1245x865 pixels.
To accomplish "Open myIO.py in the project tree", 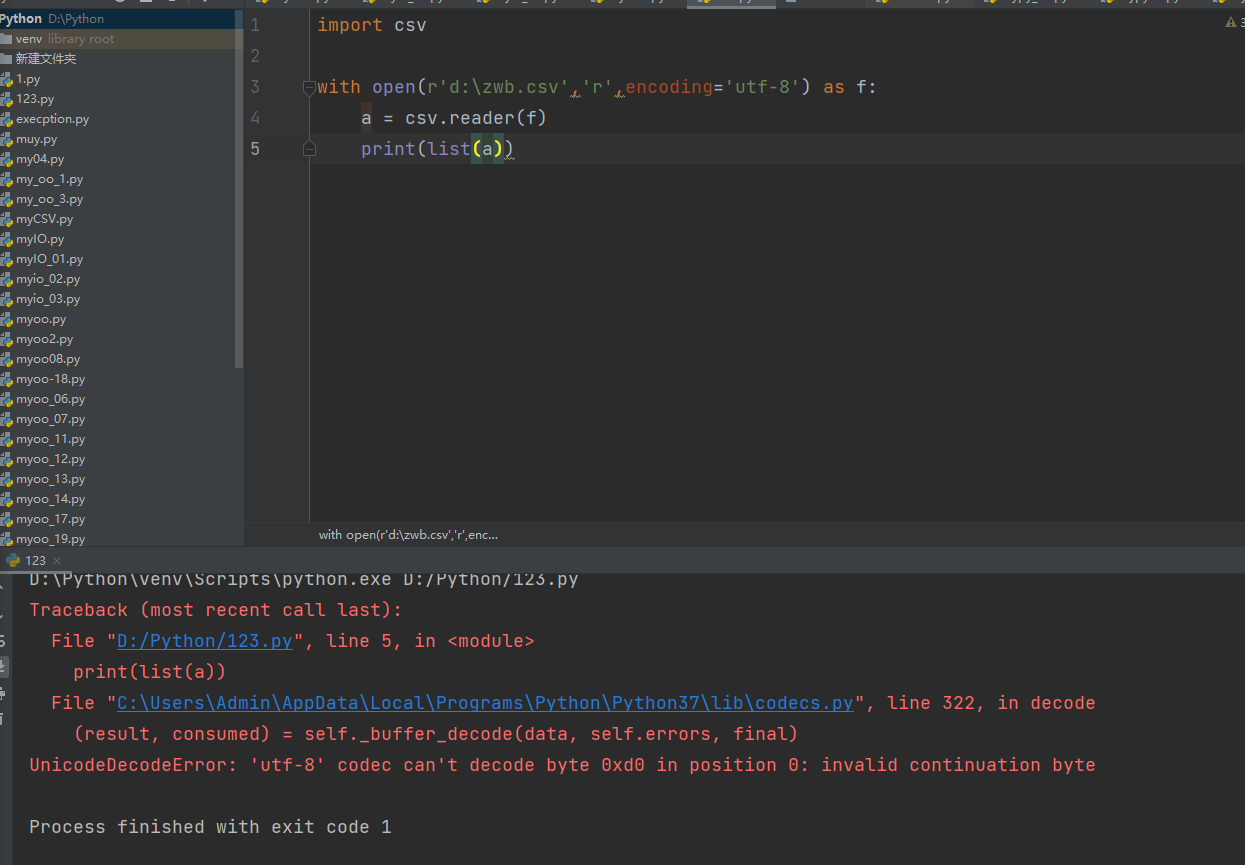I will [40, 239].
